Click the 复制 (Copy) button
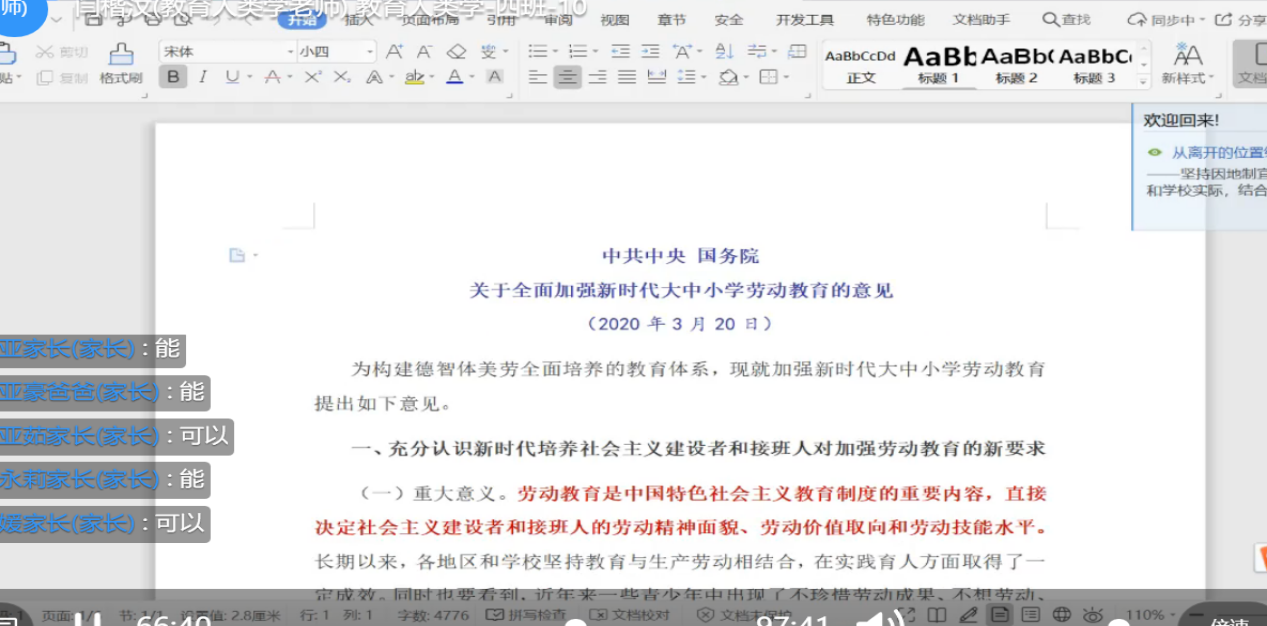 coord(62,78)
